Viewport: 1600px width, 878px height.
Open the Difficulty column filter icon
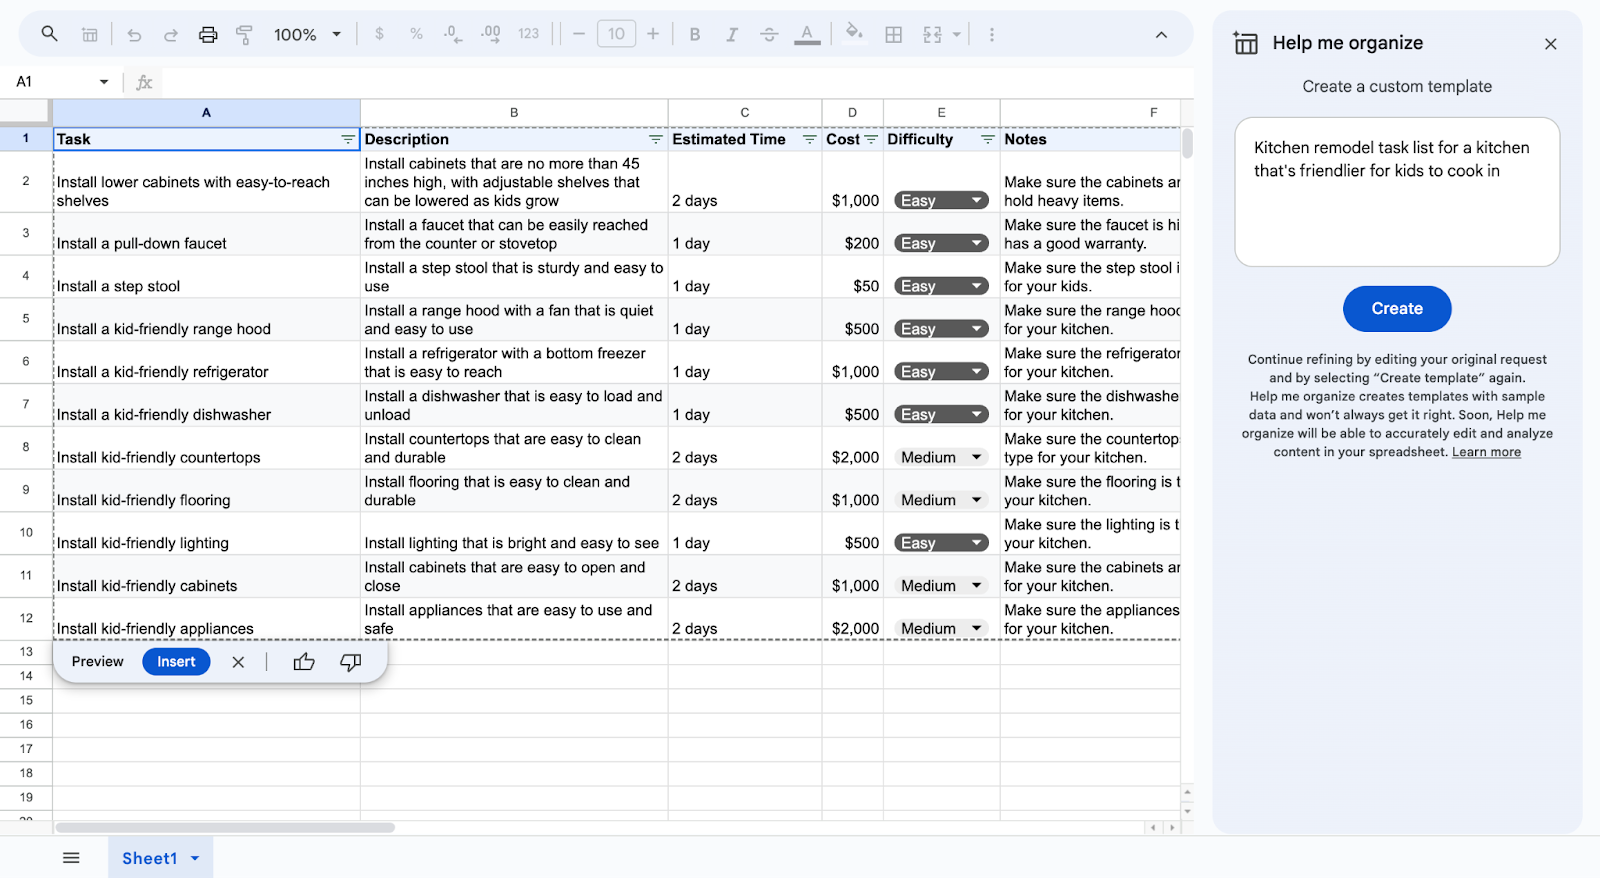988,139
